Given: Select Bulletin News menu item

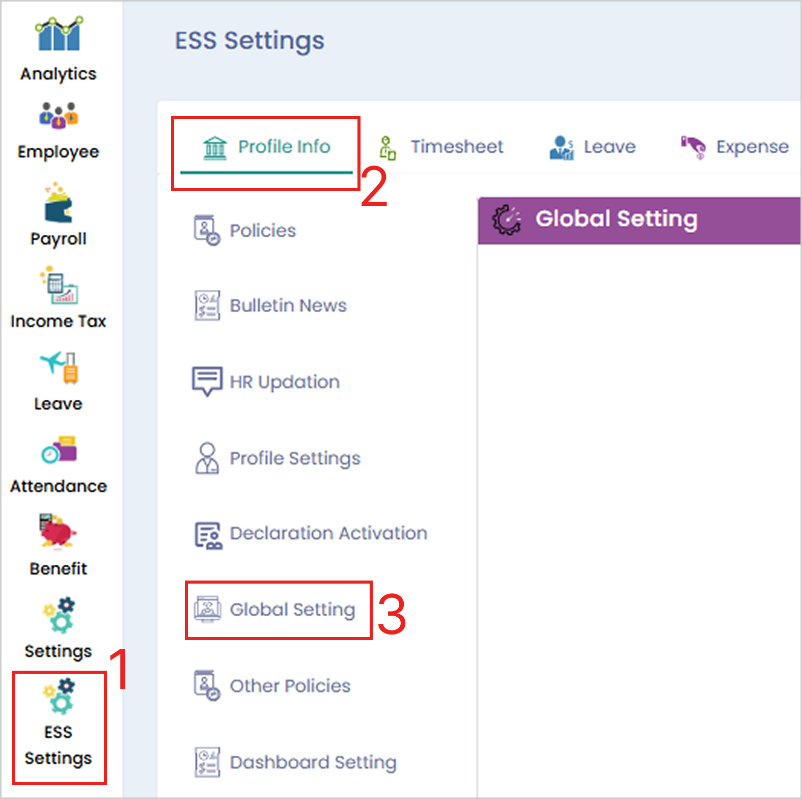Looking at the screenshot, I should coord(288,306).
